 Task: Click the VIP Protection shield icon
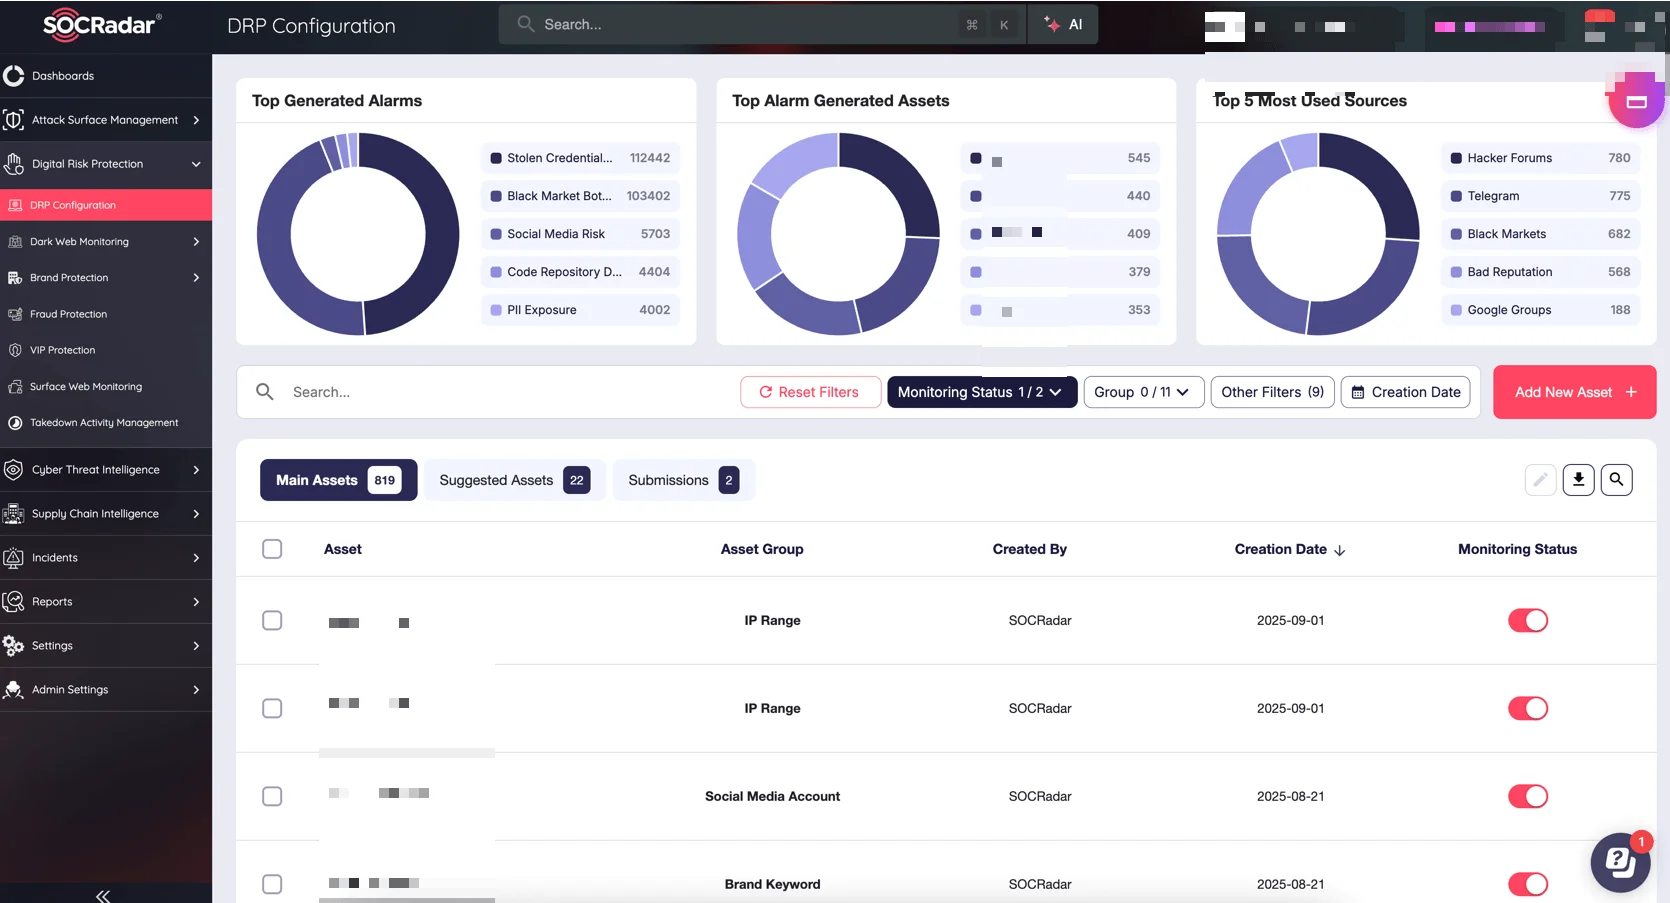[x=15, y=350]
